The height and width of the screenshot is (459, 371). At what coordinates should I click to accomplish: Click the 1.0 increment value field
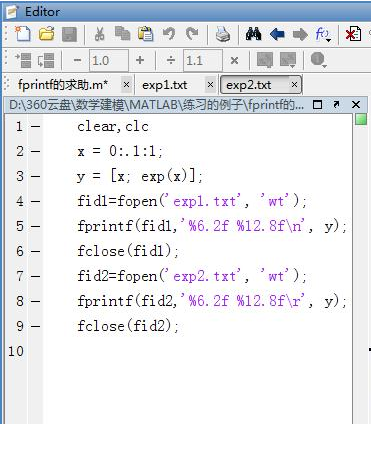click(x=109, y=60)
